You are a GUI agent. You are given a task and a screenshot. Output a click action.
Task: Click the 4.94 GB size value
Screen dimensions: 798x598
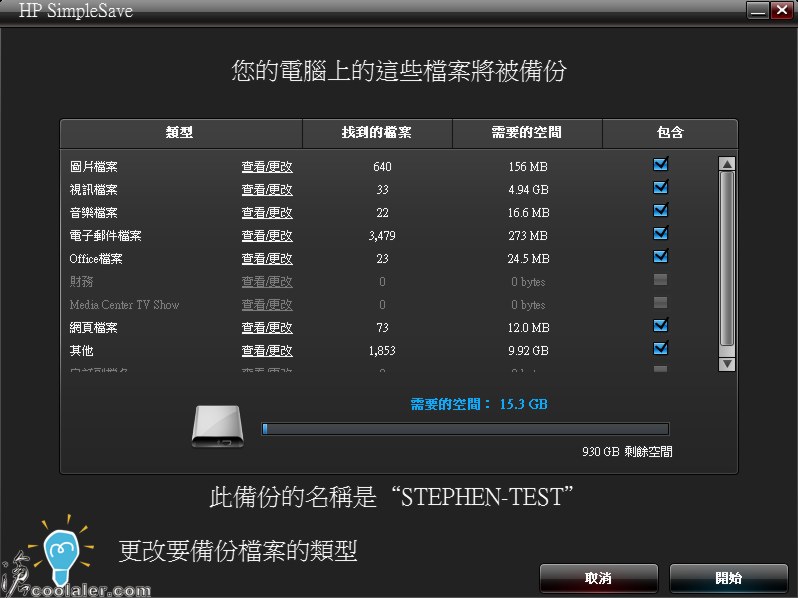(528, 189)
